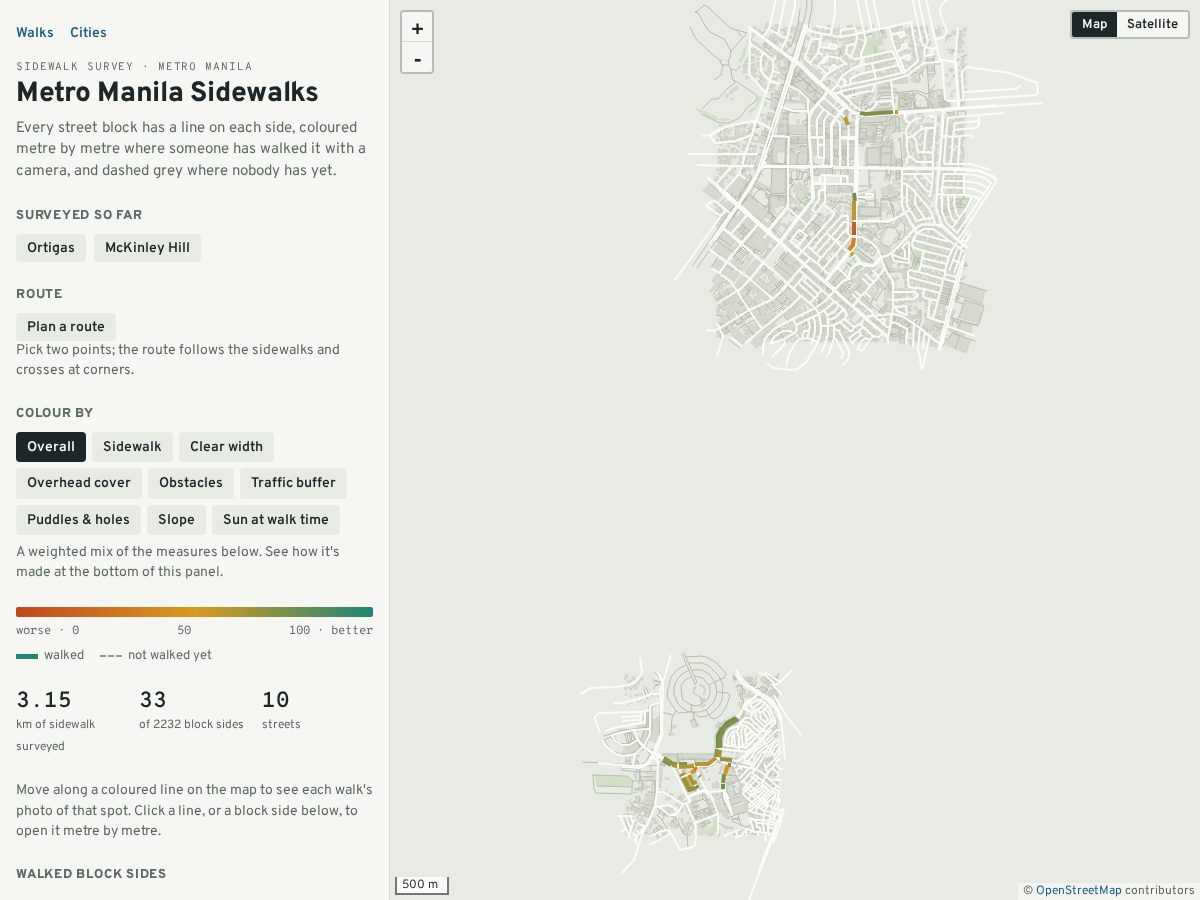Switch to Map view
The width and height of the screenshot is (1200, 900).
(x=1094, y=24)
